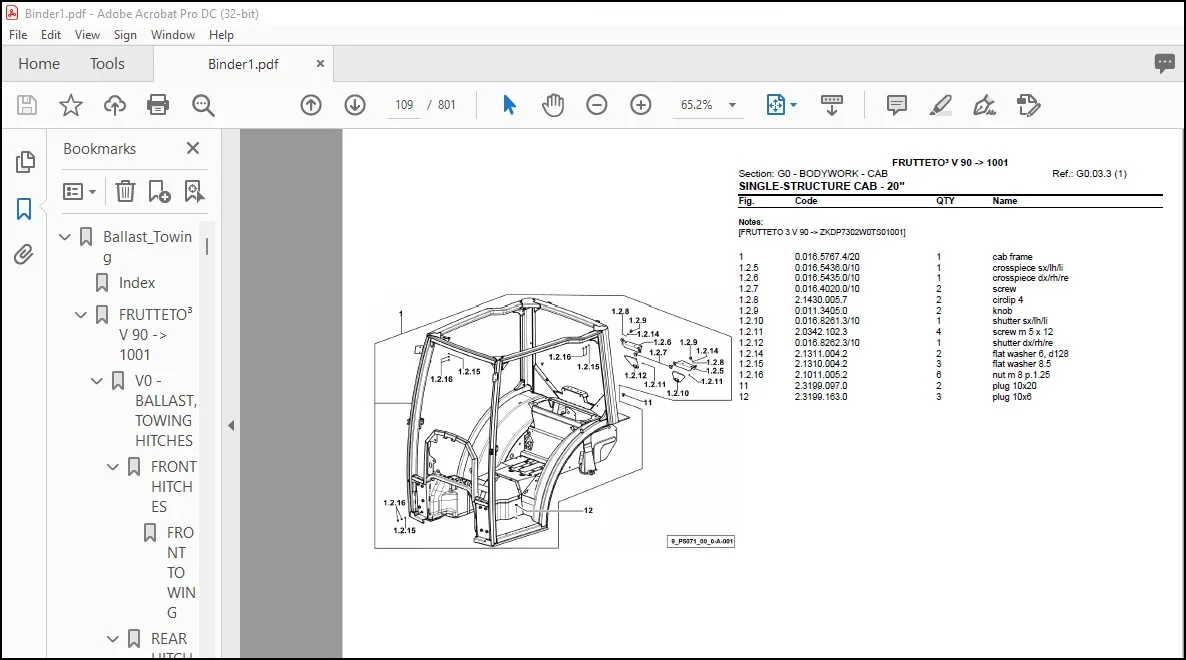The width and height of the screenshot is (1186, 660).
Task: Click 'cab frame' part name in table
Action: (x=1012, y=257)
